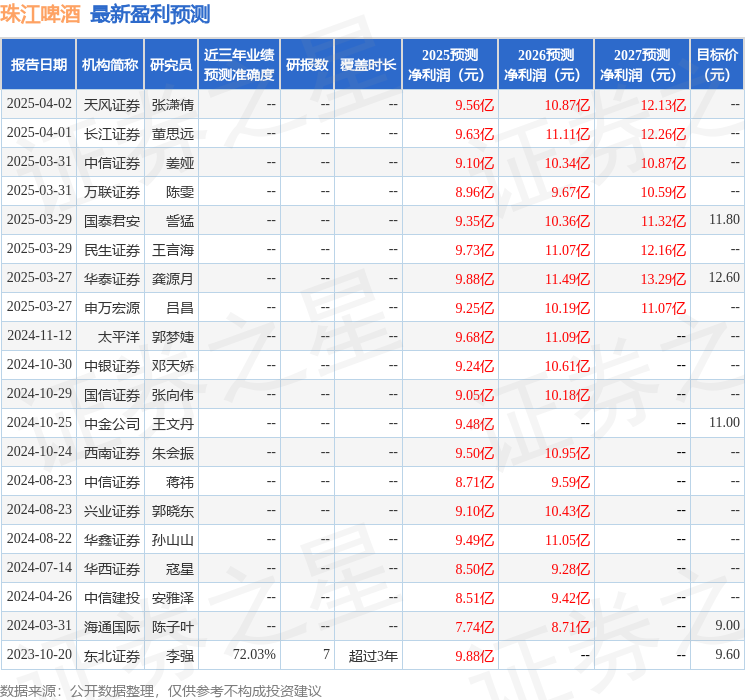
Task: Click the target price 11.00
Action: pyautogui.click(x=725, y=422)
